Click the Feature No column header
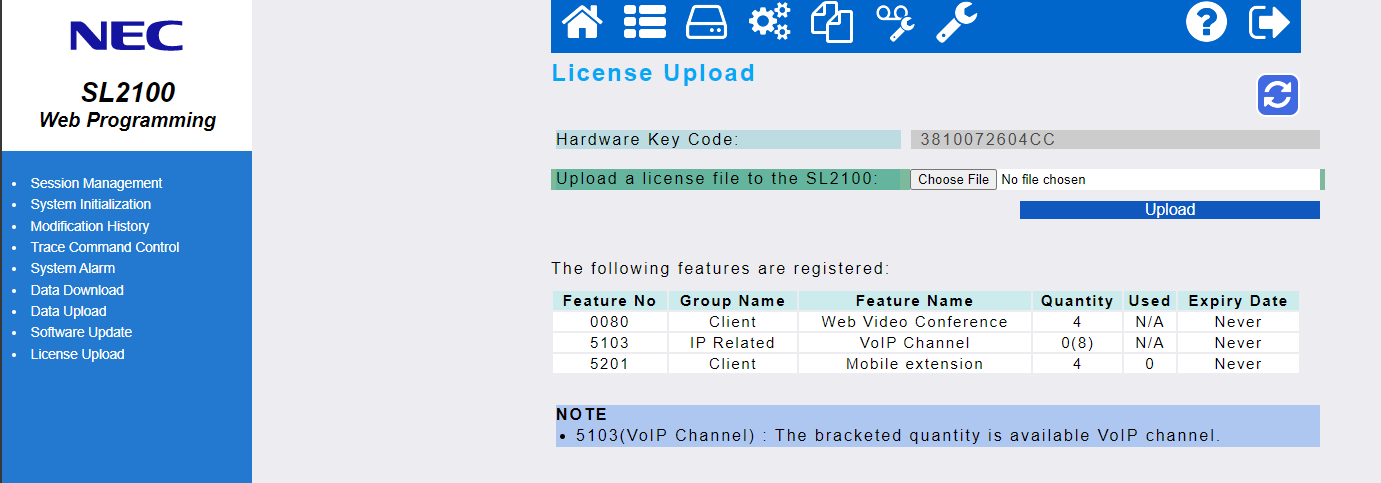The width and height of the screenshot is (1381, 483). [x=610, y=301]
